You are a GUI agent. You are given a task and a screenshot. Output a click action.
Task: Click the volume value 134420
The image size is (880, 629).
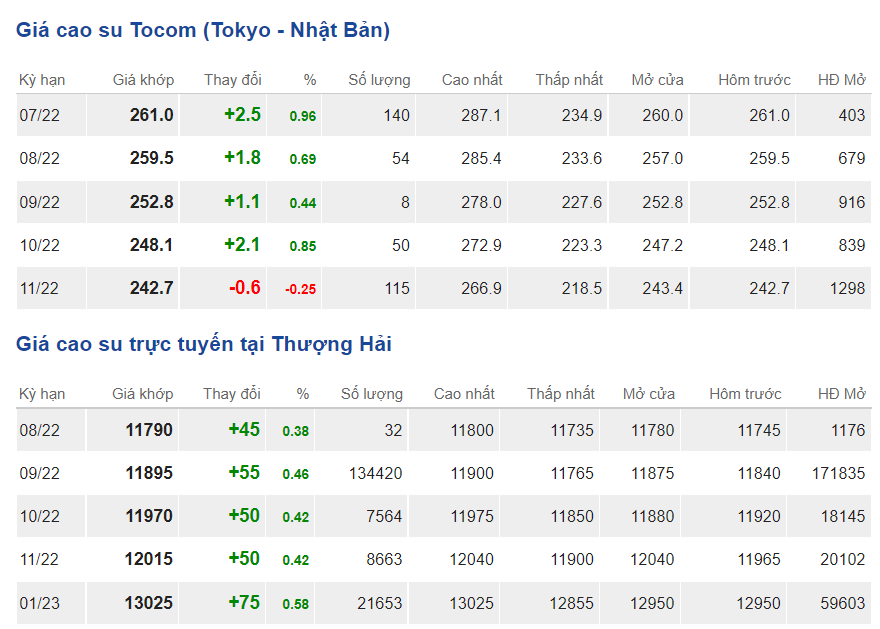tap(375, 473)
